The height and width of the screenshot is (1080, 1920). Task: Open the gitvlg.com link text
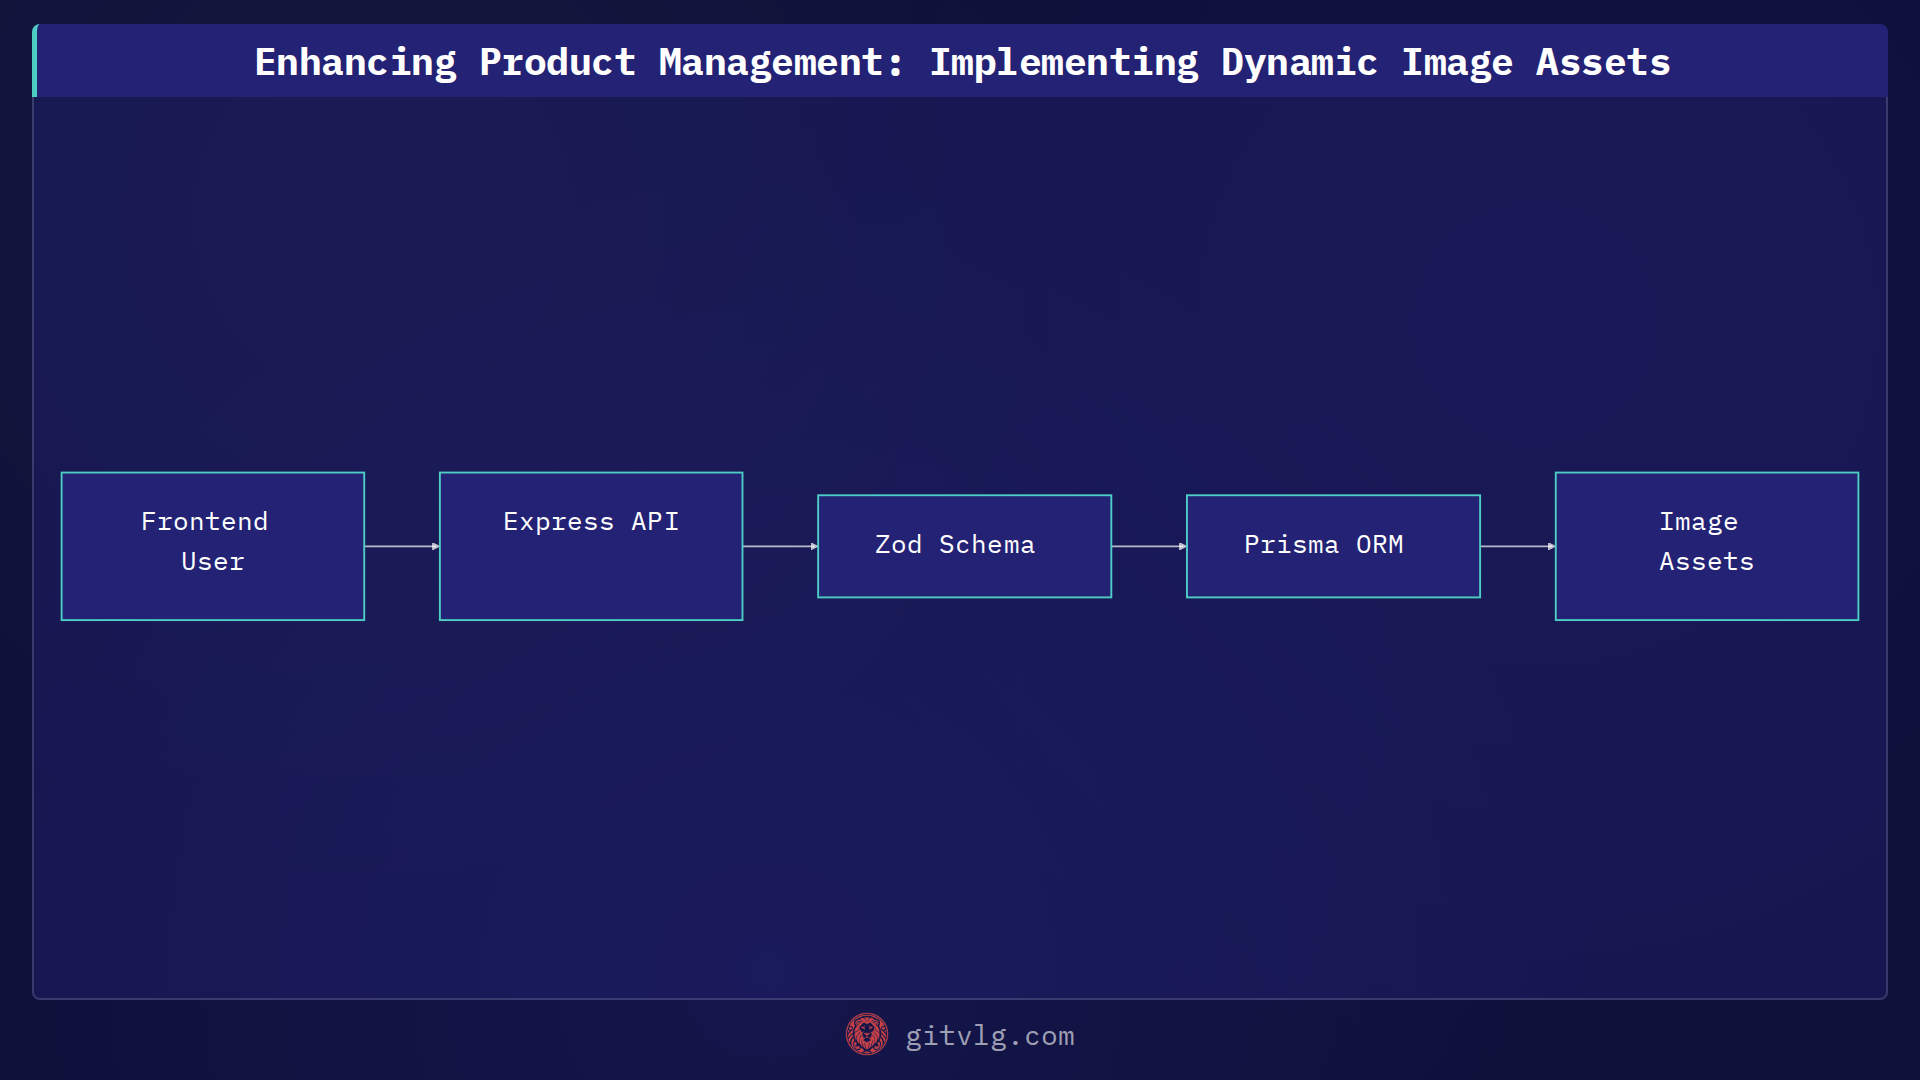[x=990, y=1036]
